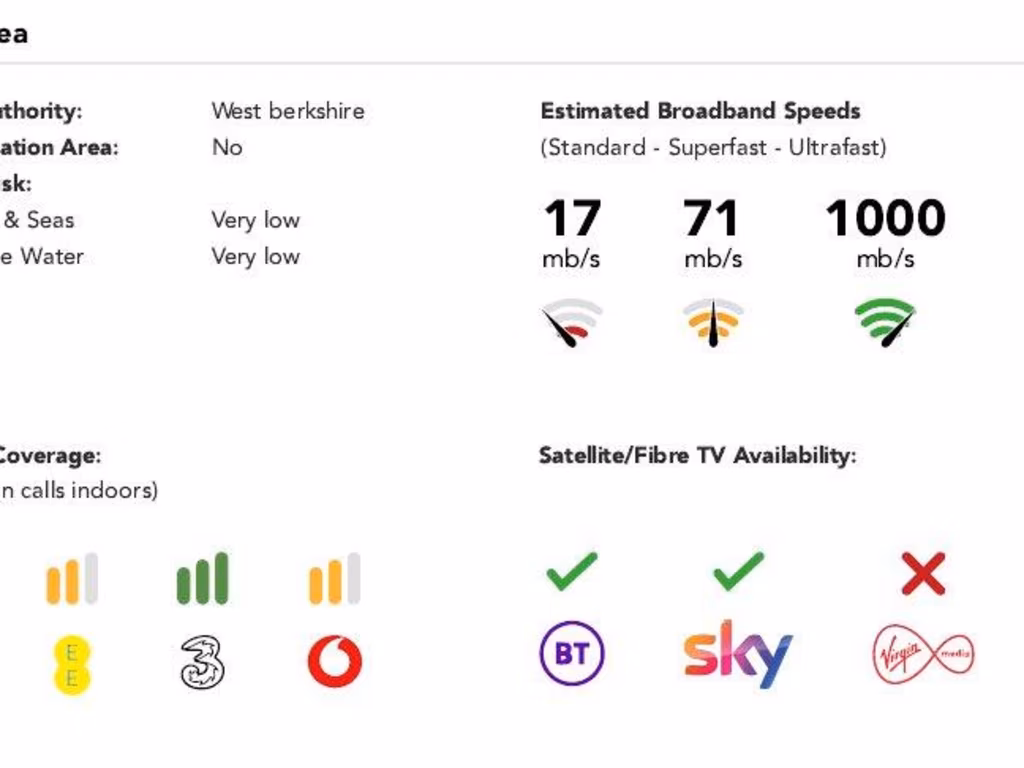Click the 71 mb/s superfast speed value
The height and width of the screenshot is (768, 1024).
point(712,220)
